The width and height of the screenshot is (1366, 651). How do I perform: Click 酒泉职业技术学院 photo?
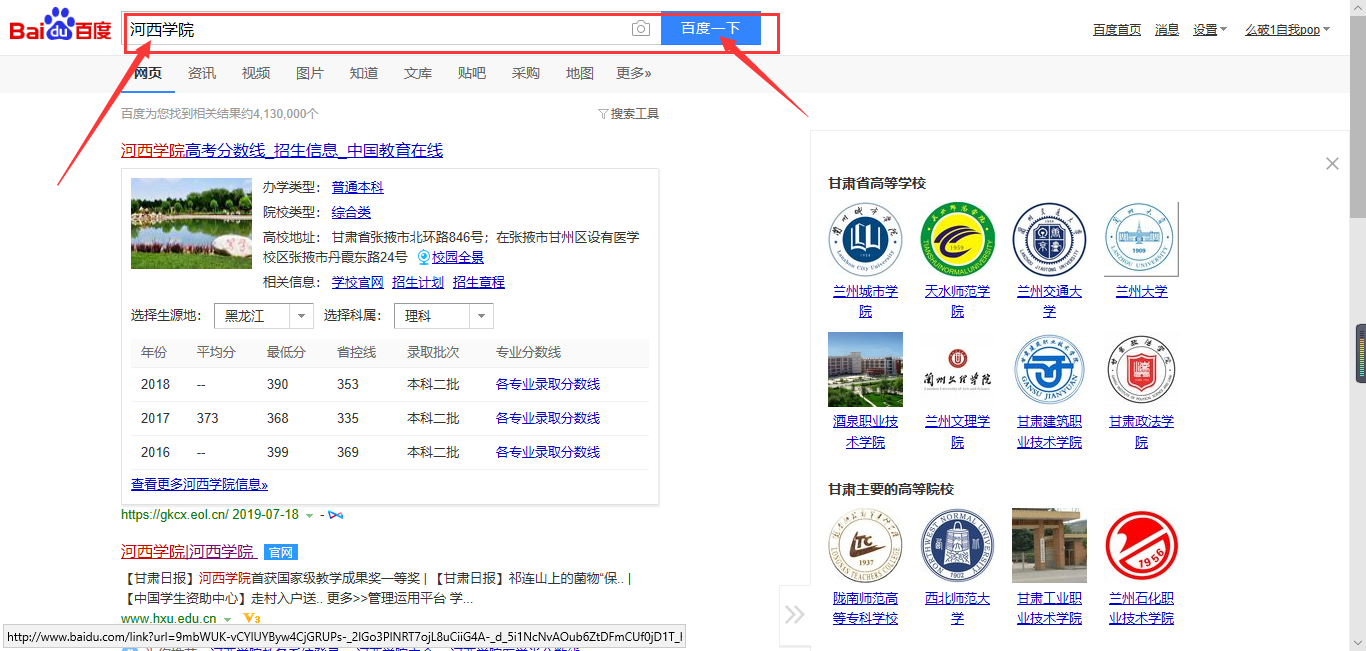865,370
